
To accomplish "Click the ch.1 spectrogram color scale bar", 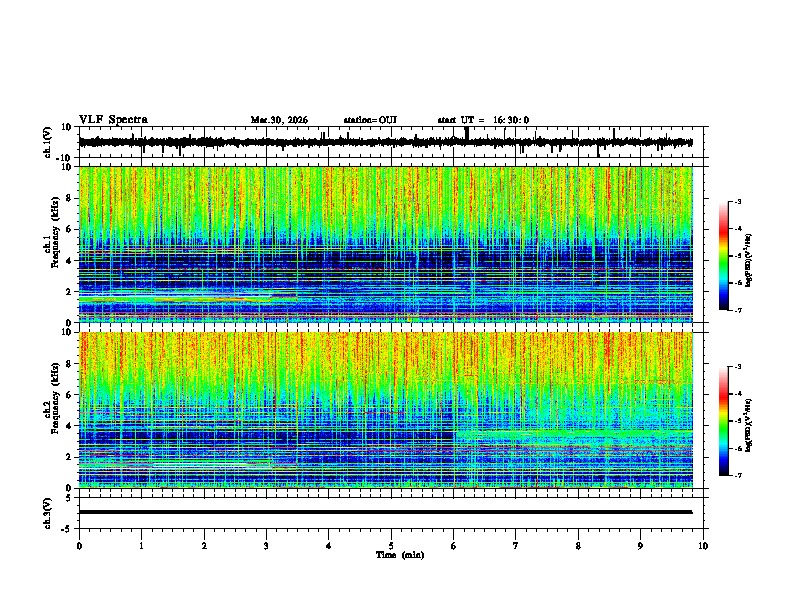I will pos(724,256).
